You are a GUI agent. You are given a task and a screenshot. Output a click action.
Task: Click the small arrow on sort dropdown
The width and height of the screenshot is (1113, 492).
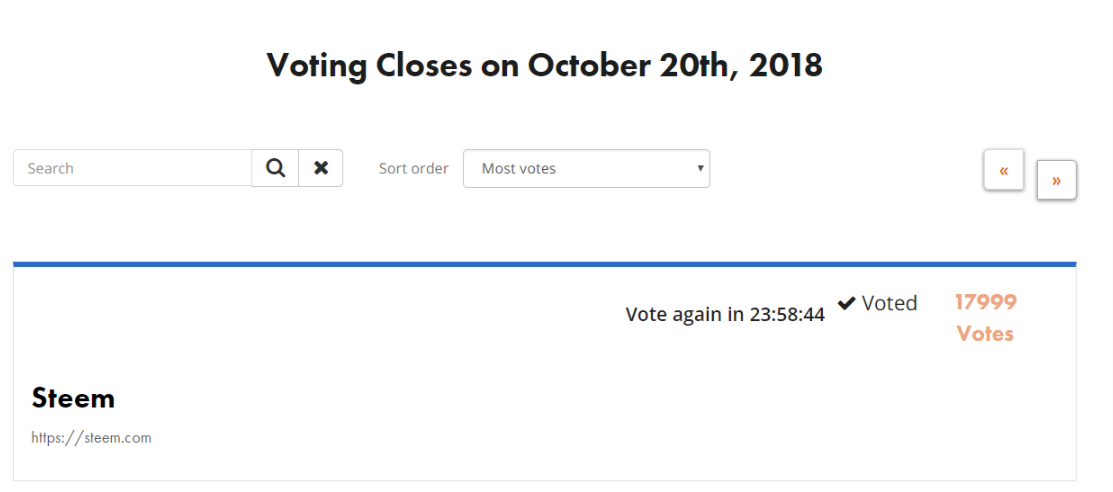tap(700, 168)
